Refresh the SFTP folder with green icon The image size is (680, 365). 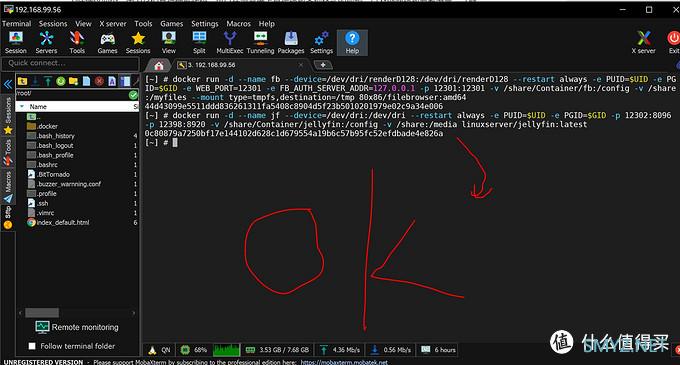[61, 81]
